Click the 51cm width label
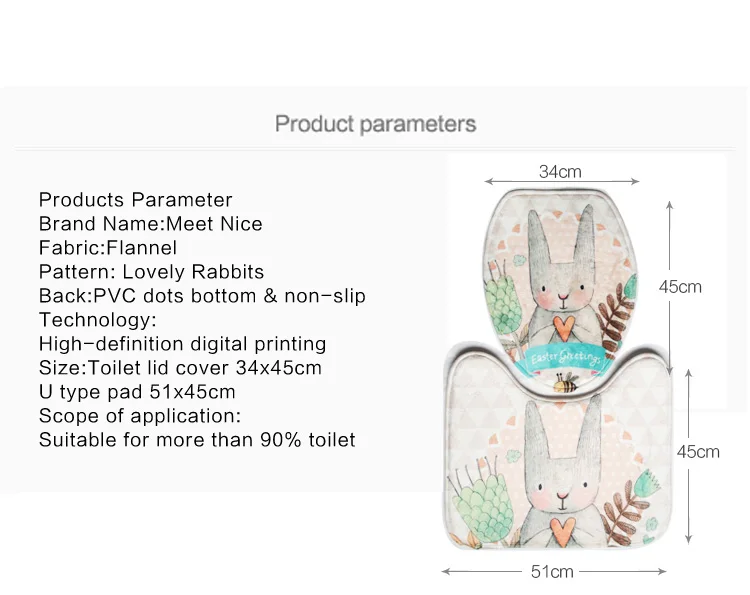The width and height of the screenshot is (750, 595). point(552,572)
